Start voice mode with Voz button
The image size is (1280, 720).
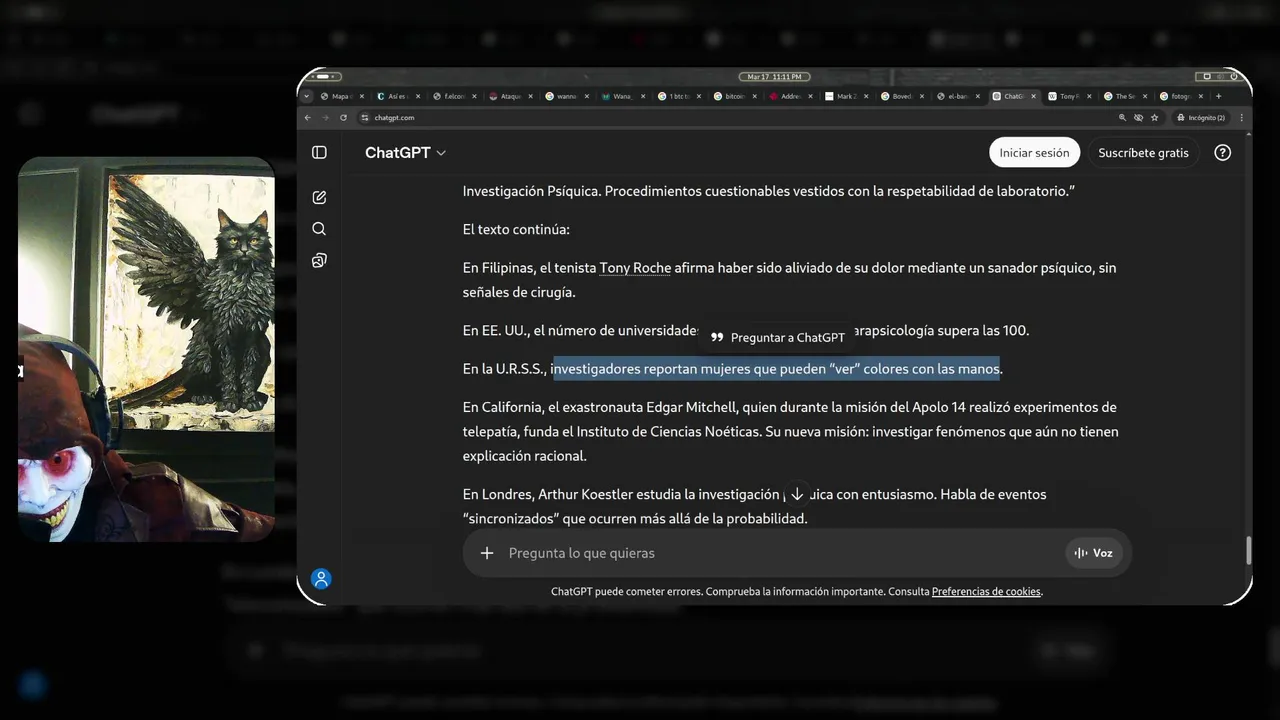pyautogui.click(x=1094, y=553)
